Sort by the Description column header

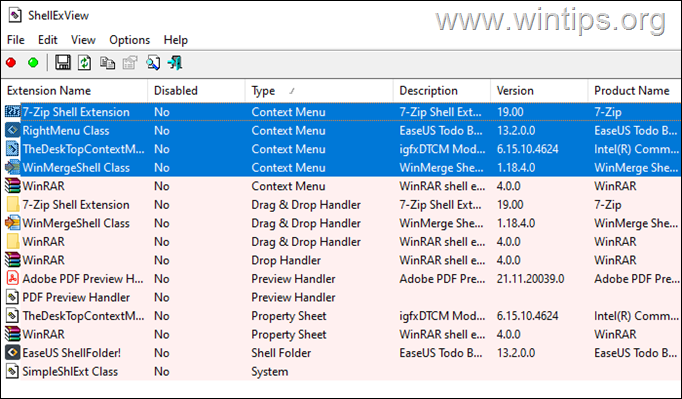pos(442,91)
